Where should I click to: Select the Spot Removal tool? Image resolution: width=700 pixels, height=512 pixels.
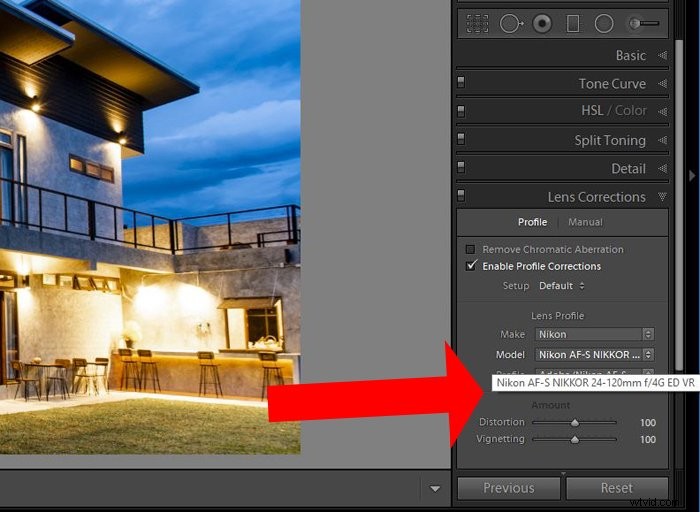coord(511,23)
